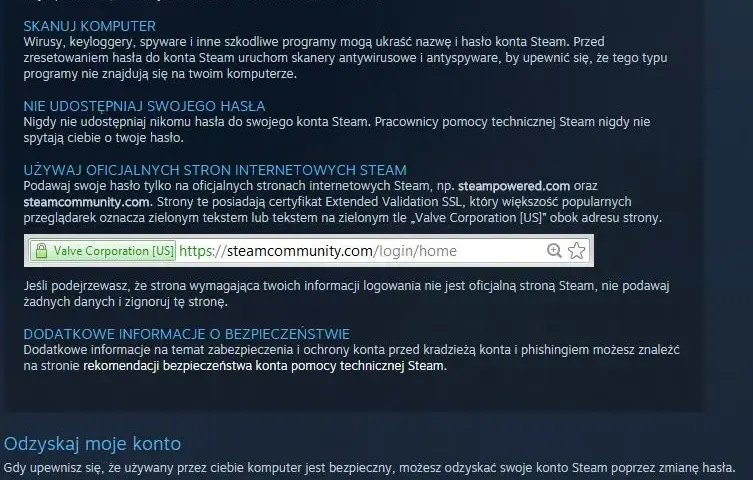Click the zoom magnifier icon in address bar
753x480 pixels.
(x=554, y=251)
